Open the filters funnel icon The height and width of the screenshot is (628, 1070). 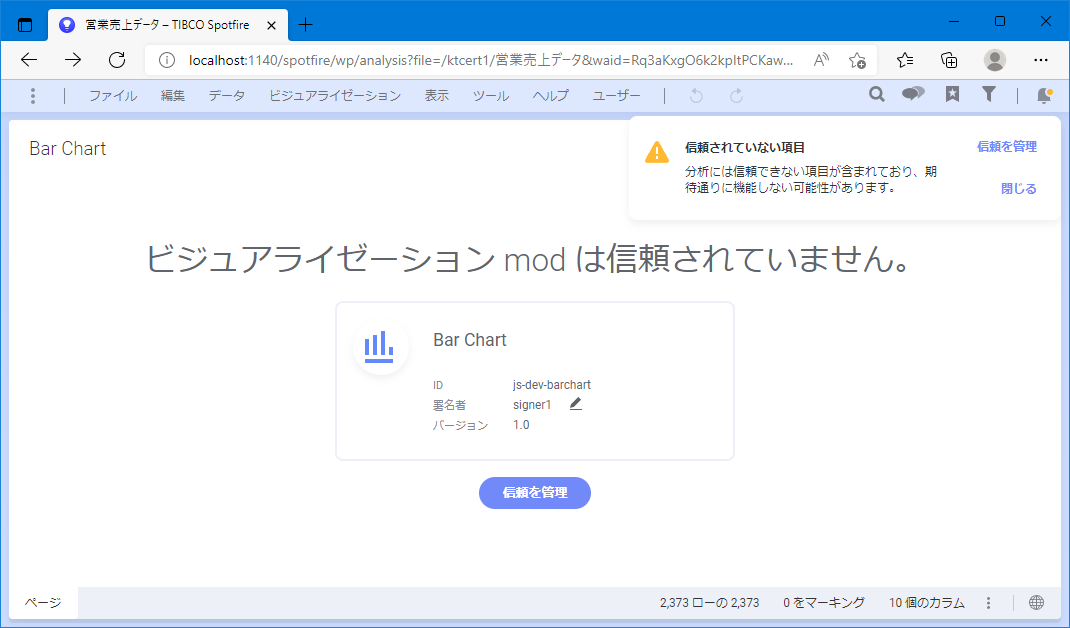[x=988, y=95]
